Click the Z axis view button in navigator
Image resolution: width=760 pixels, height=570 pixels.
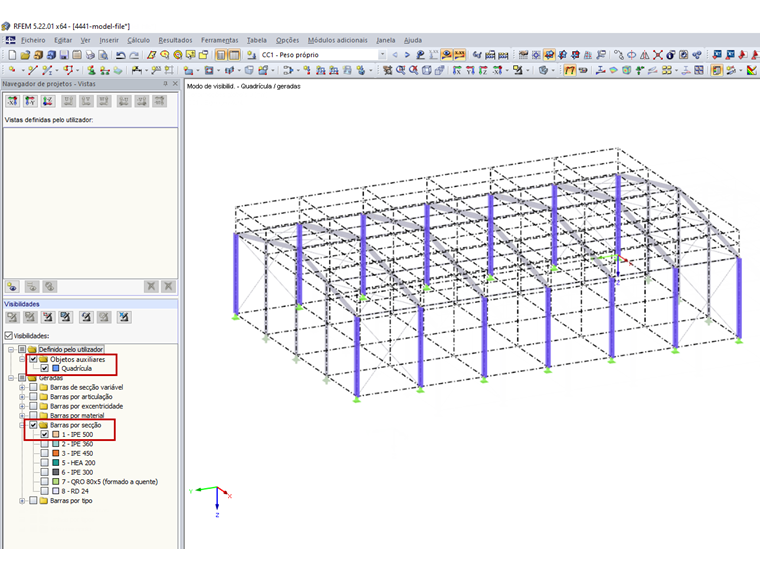tap(48, 101)
